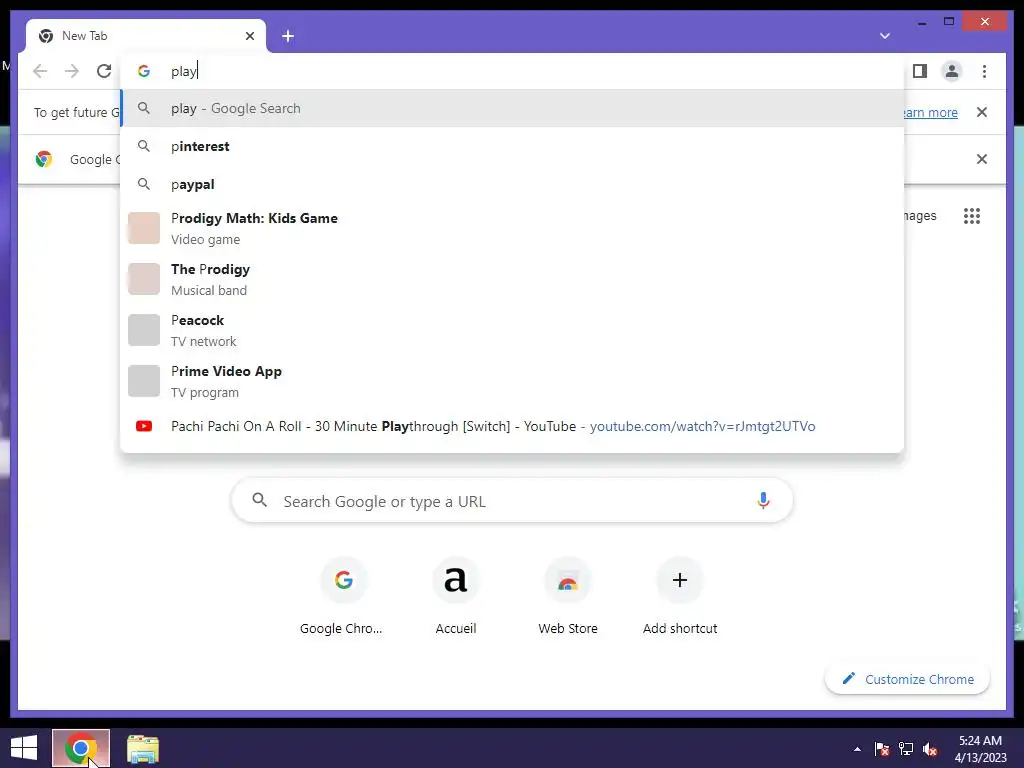
Task: Click the flag notification tray icon
Action: click(x=882, y=749)
